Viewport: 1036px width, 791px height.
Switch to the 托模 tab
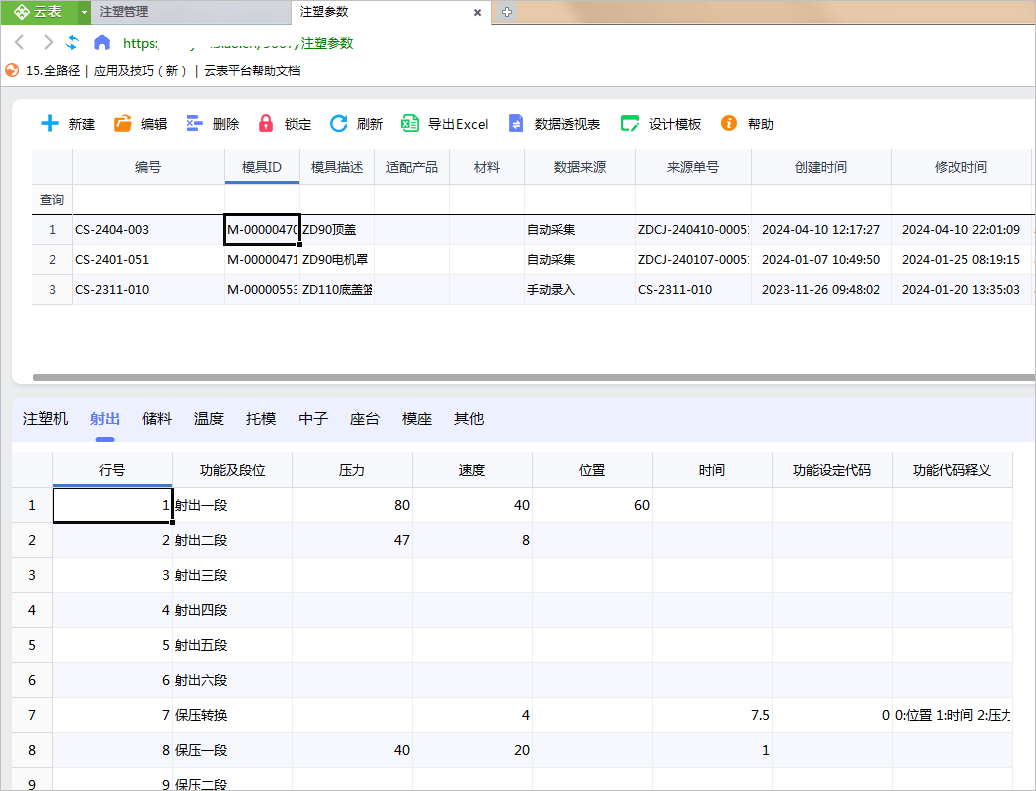(x=261, y=419)
